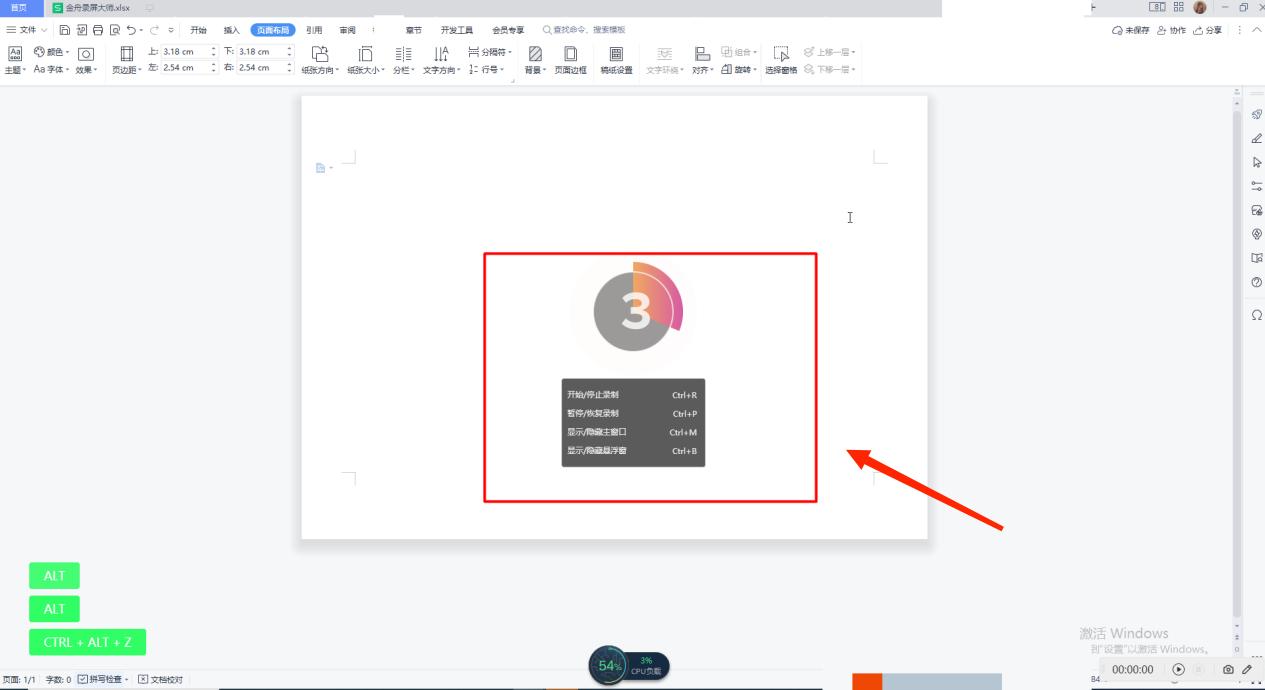The height and width of the screenshot is (690, 1265).
Task: Start recording with the play button
Action: coord(1178,669)
